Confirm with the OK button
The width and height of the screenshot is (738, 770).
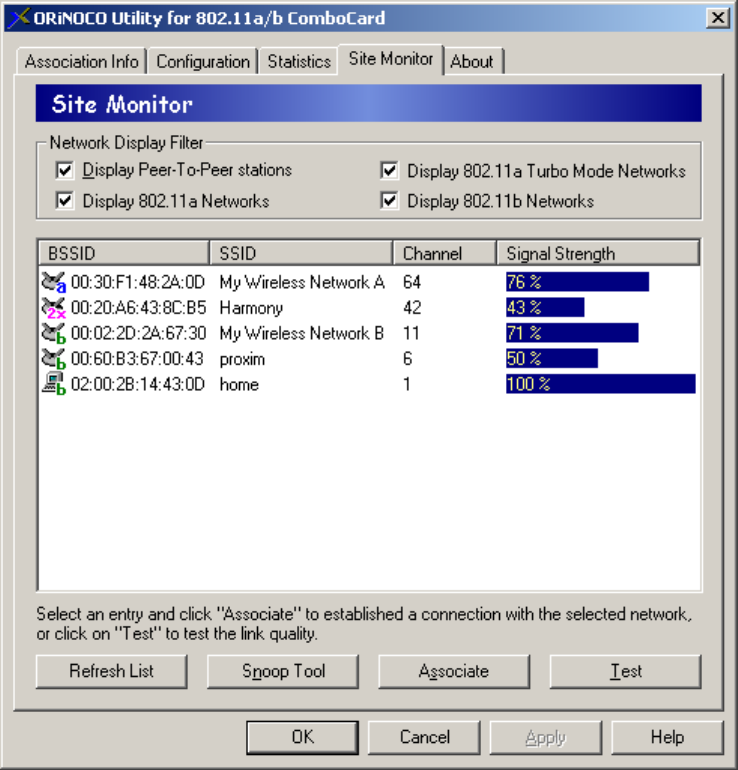302,738
